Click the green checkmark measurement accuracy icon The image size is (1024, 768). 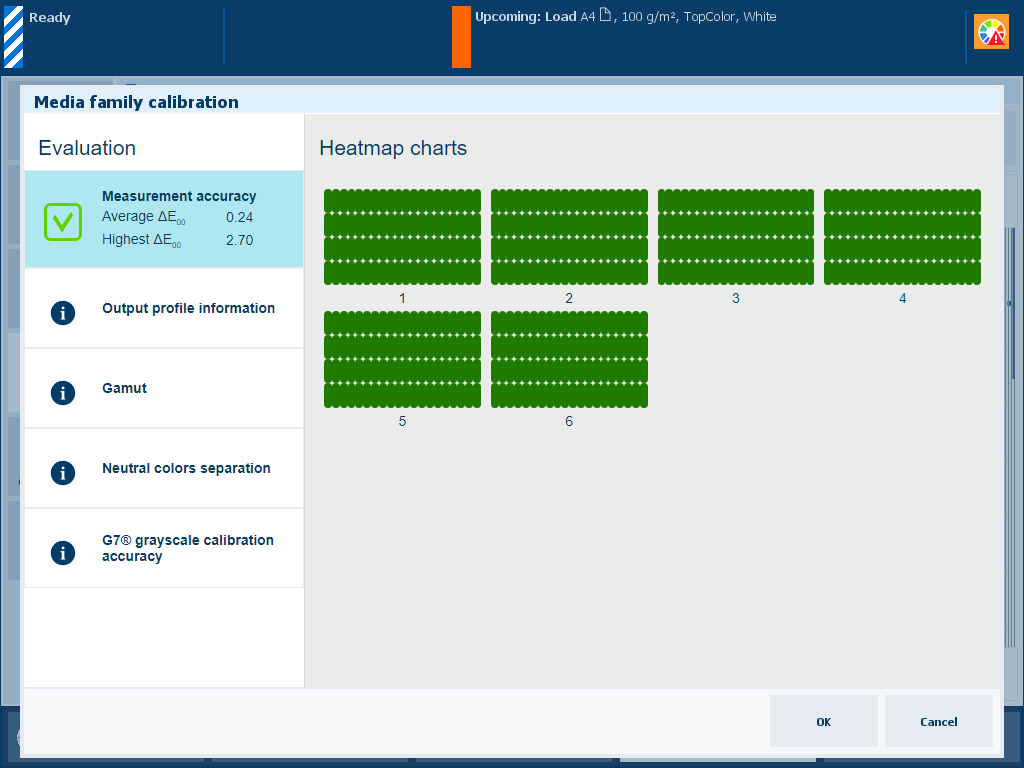62,220
